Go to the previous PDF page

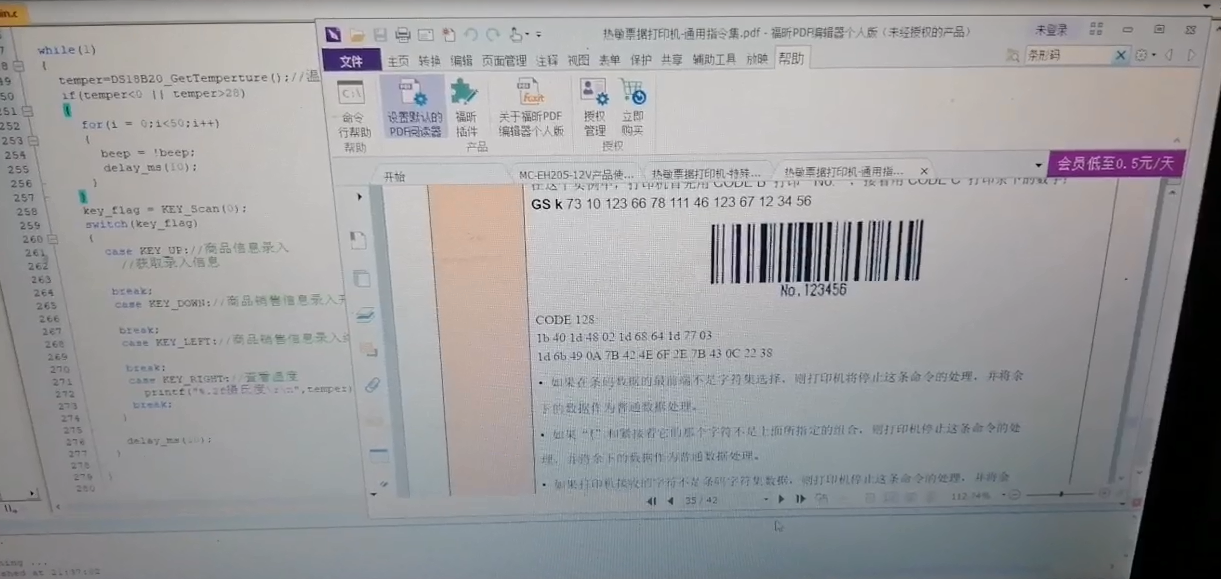coord(670,500)
